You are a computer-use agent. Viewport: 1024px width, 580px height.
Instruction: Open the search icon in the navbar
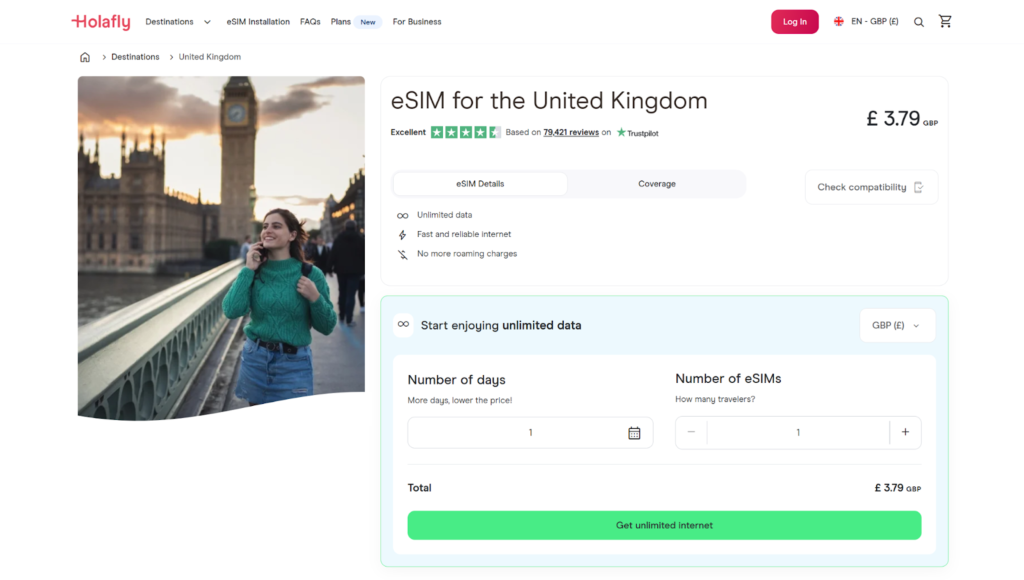(919, 21)
